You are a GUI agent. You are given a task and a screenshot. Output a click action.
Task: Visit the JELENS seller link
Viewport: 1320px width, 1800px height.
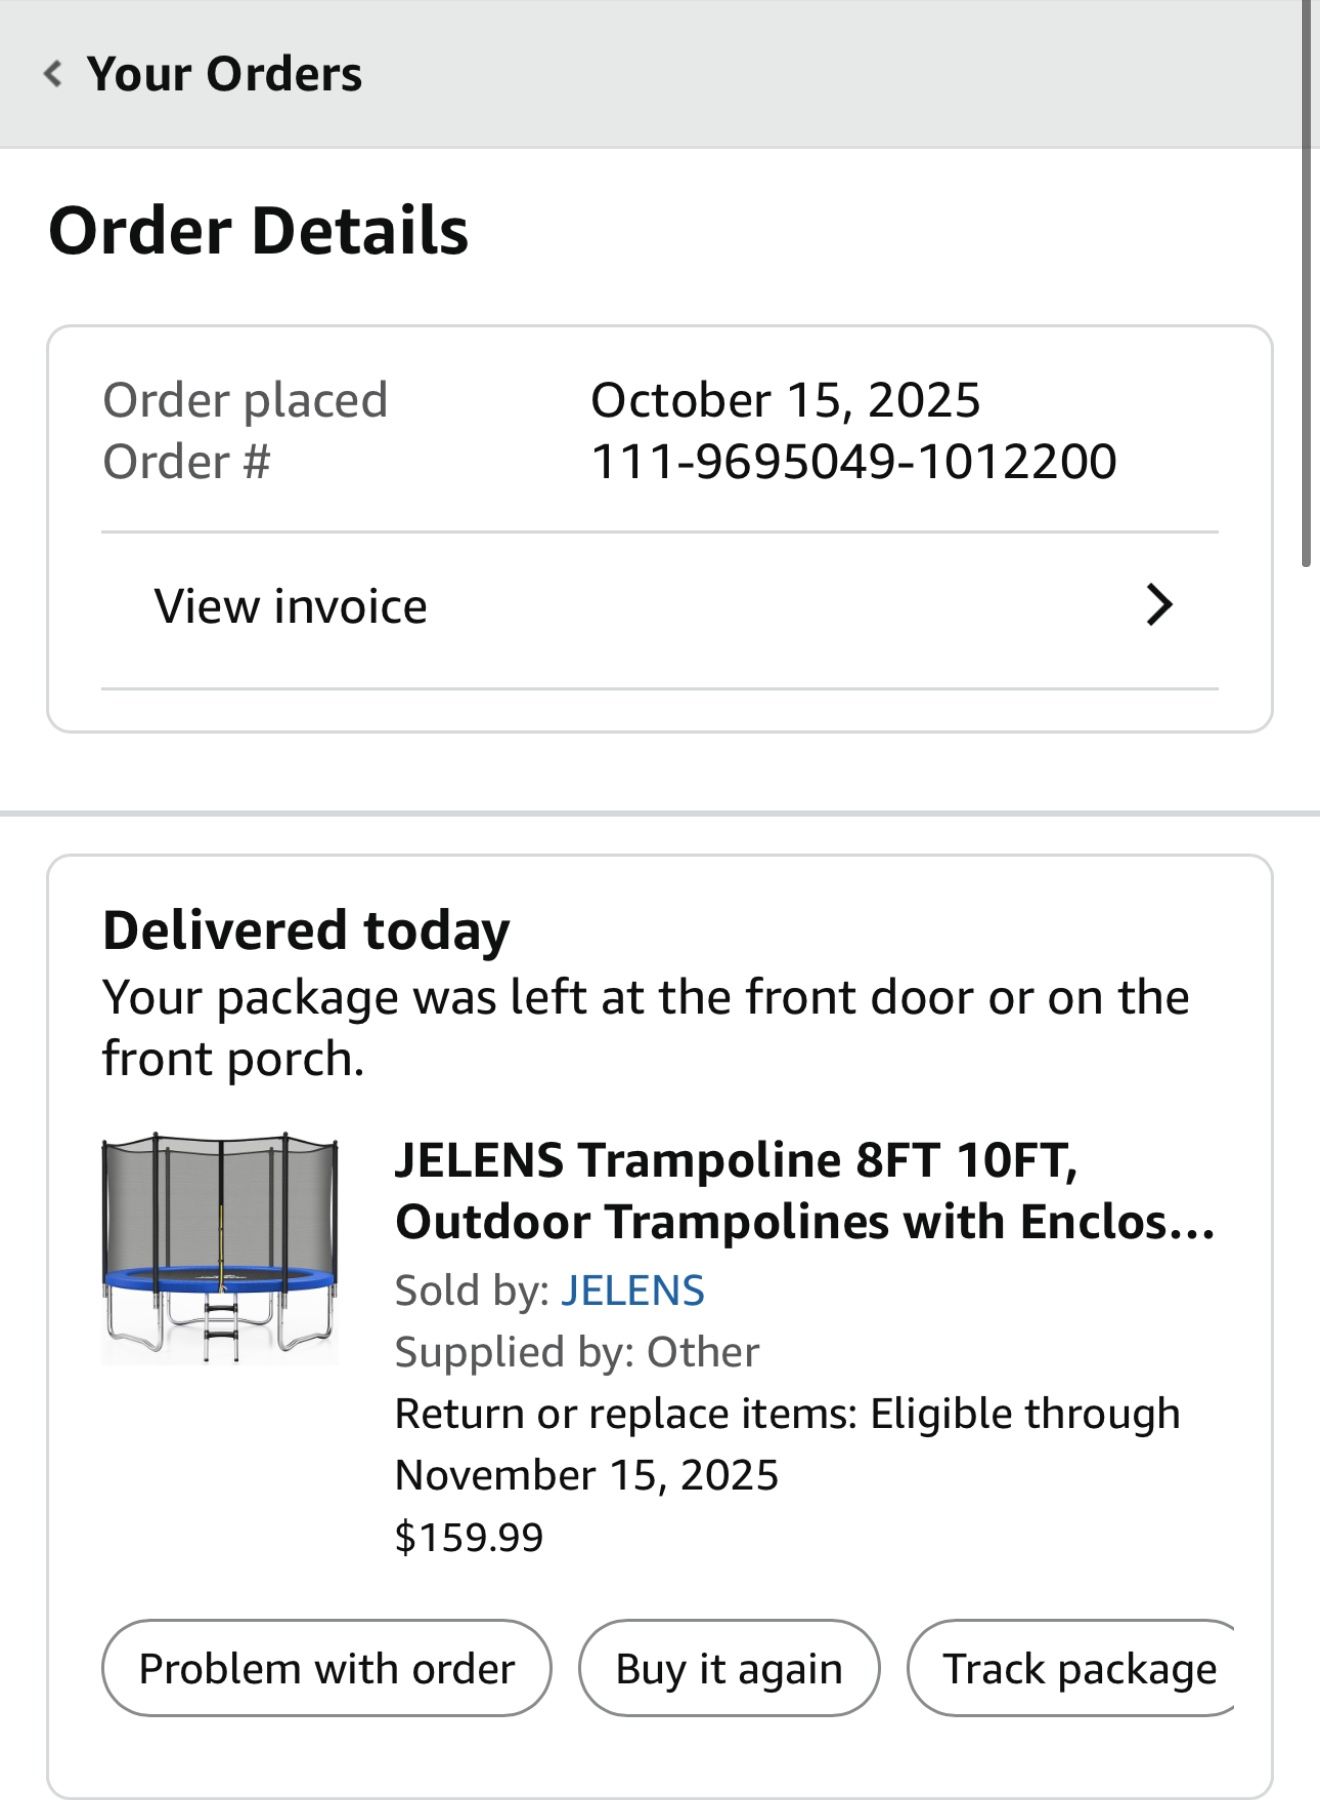click(x=632, y=1290)
